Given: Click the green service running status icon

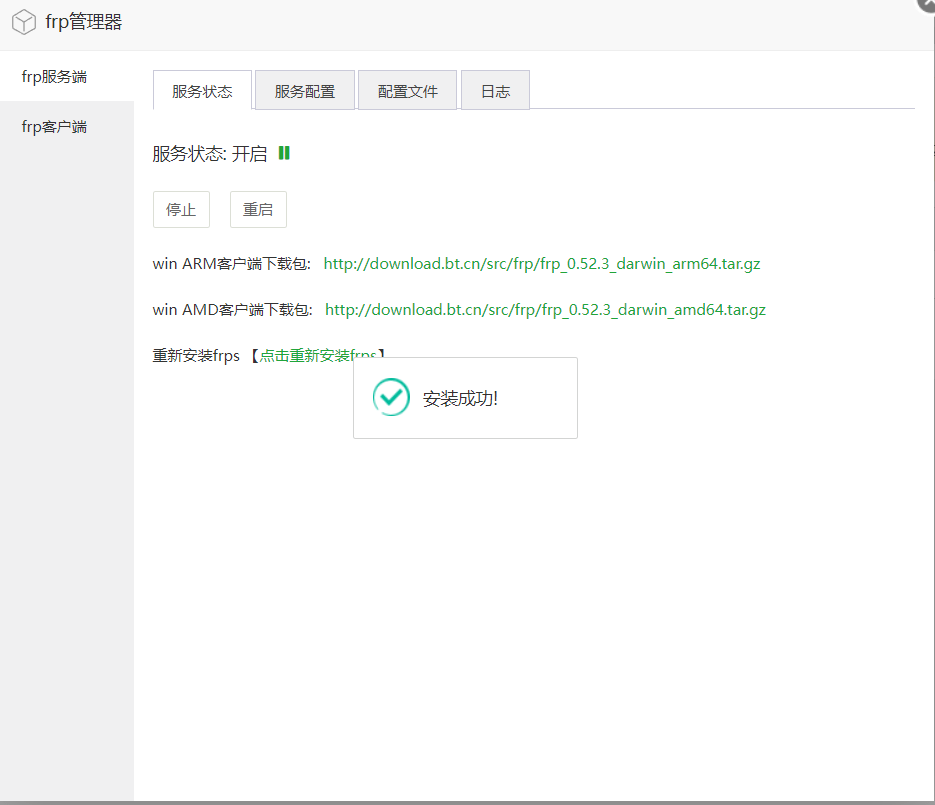Looking at the screenshot, I should [x=284, y=153].
